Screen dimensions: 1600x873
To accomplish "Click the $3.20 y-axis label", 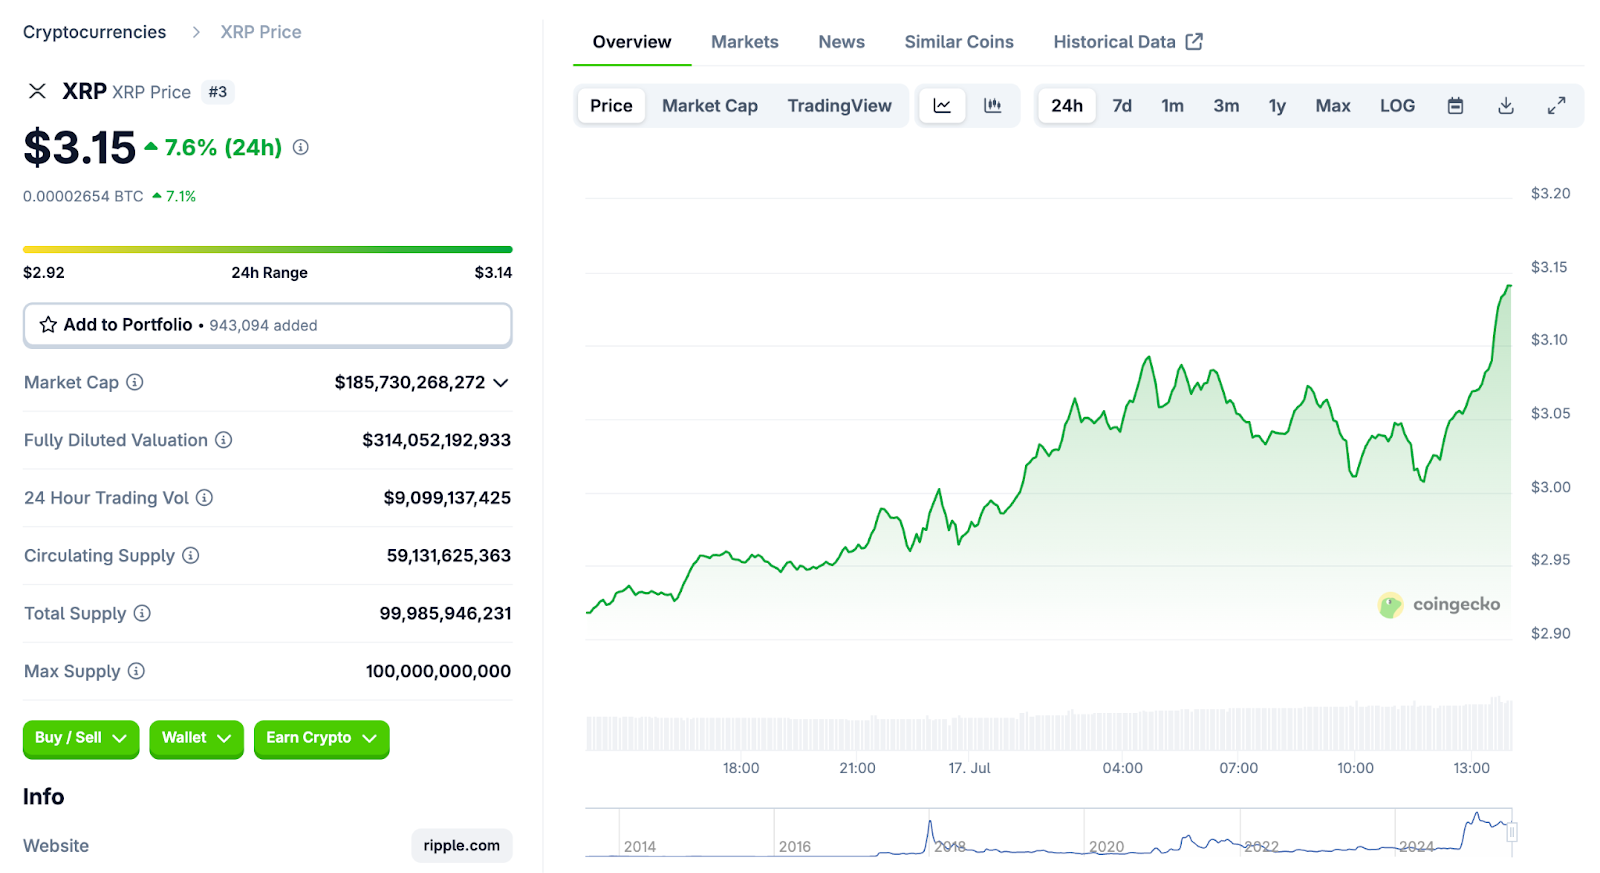I will [1550, 193].
